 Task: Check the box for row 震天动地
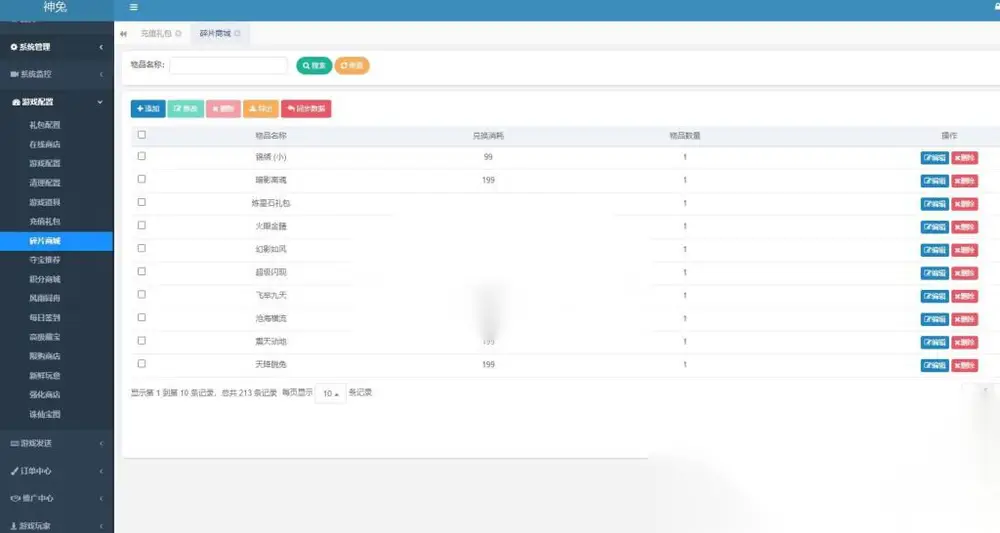(x=142, y=340)
